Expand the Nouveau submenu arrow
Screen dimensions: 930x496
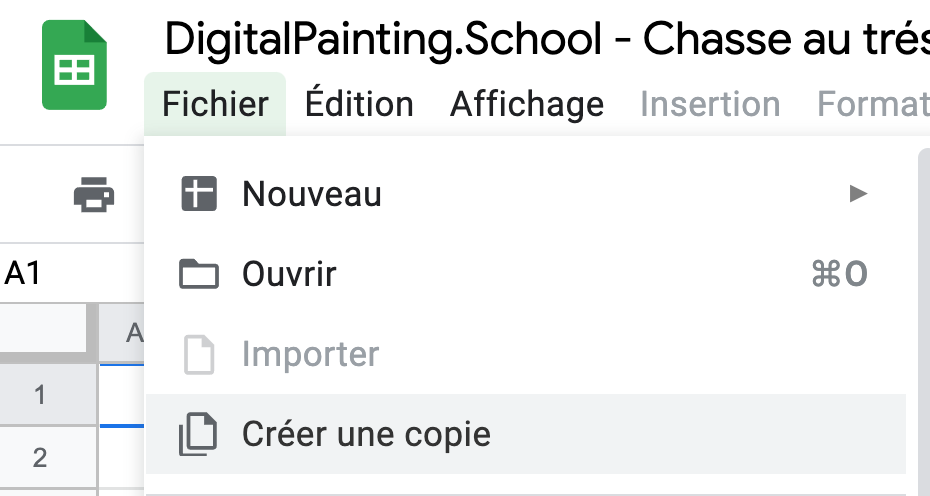[857, 194]
